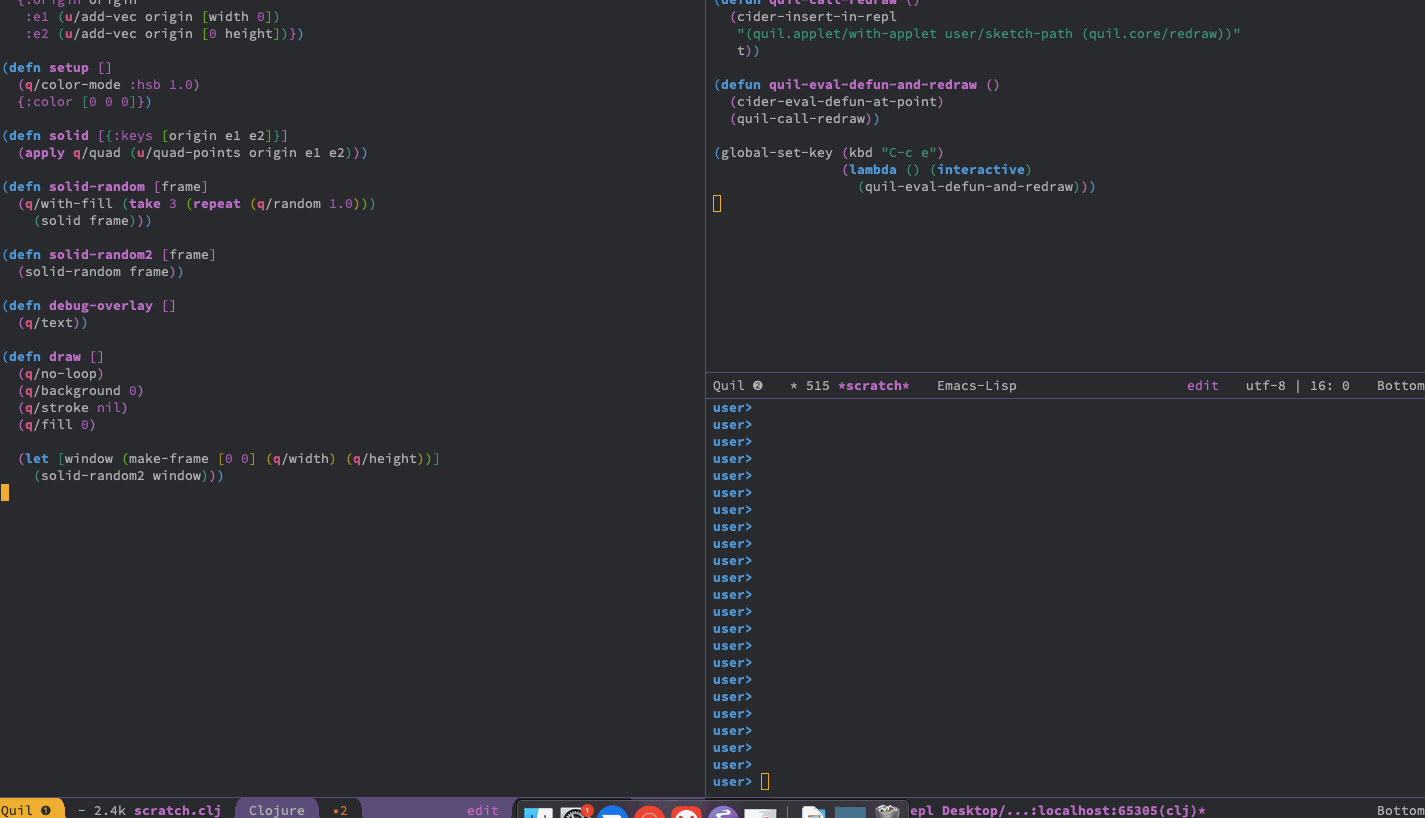This screenshot has height=818, width=1425.
Task: Click the '(let [window (make-frame' line
Action: pyautogui.click(x=228, y=458)
